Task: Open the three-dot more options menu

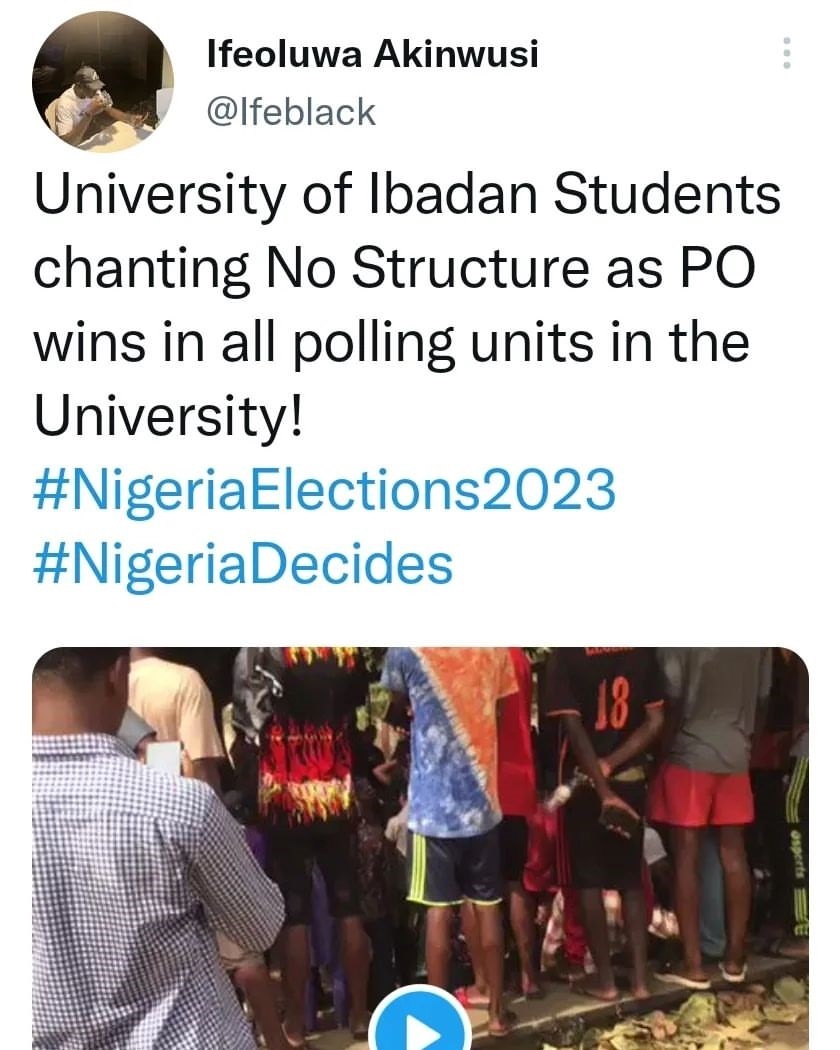Action: click(x=787, y=53)
